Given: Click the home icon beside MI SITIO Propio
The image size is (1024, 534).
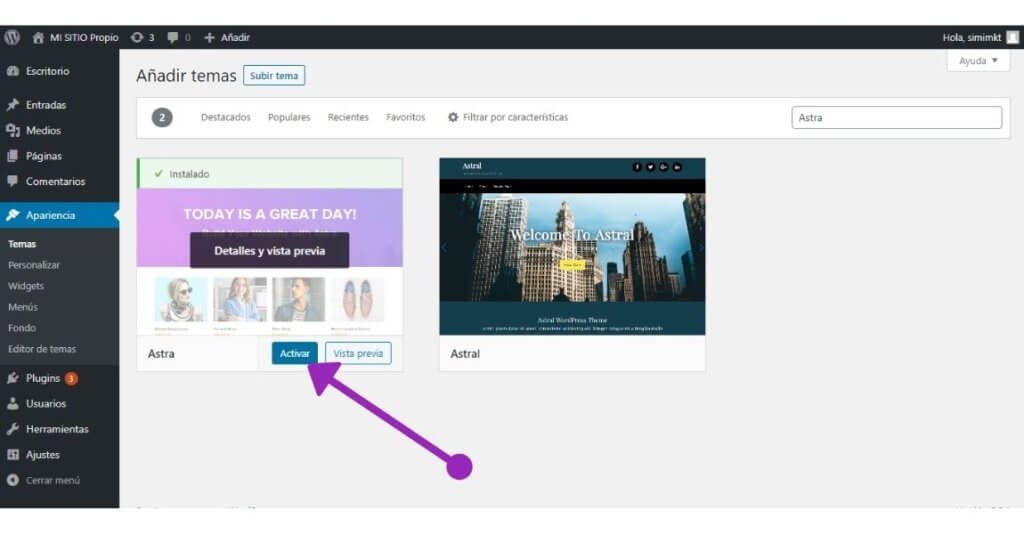Looking at the screenshot, I should [38, 38].
